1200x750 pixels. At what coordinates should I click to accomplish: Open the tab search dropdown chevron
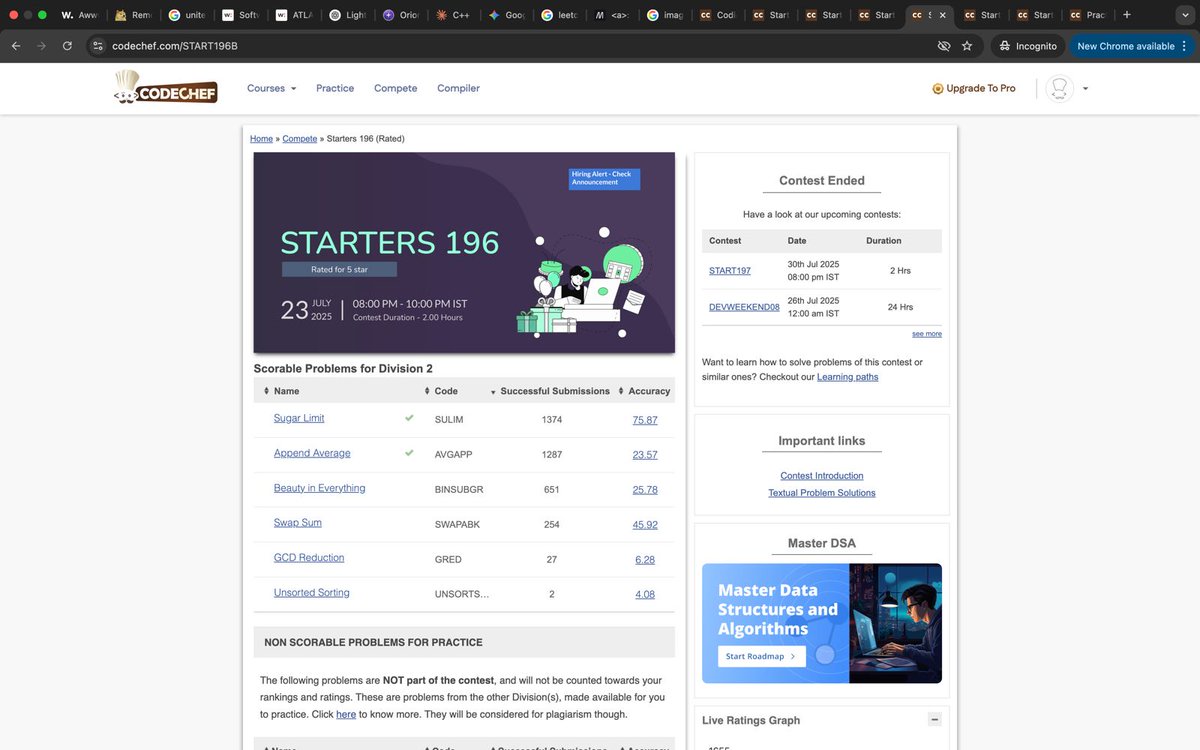[1186, 15]
